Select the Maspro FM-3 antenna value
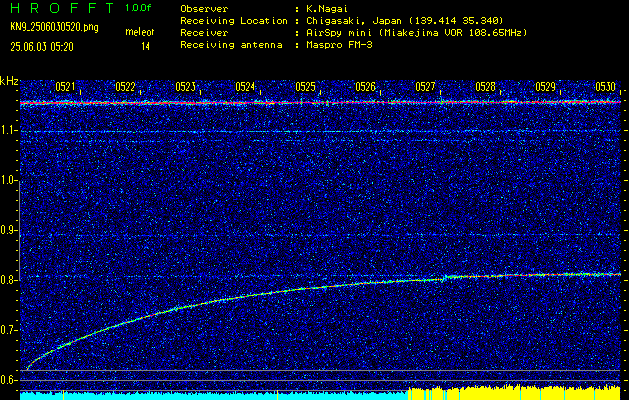 [x=339, y=45]
